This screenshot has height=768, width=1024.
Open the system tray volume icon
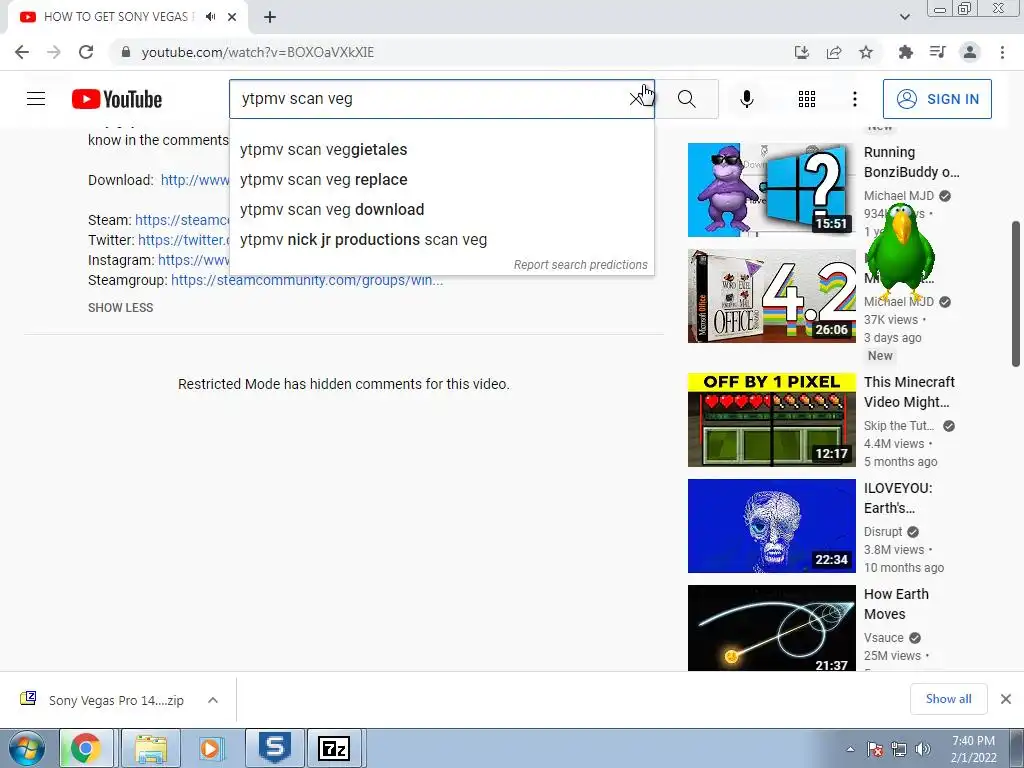tap(922, 749)
